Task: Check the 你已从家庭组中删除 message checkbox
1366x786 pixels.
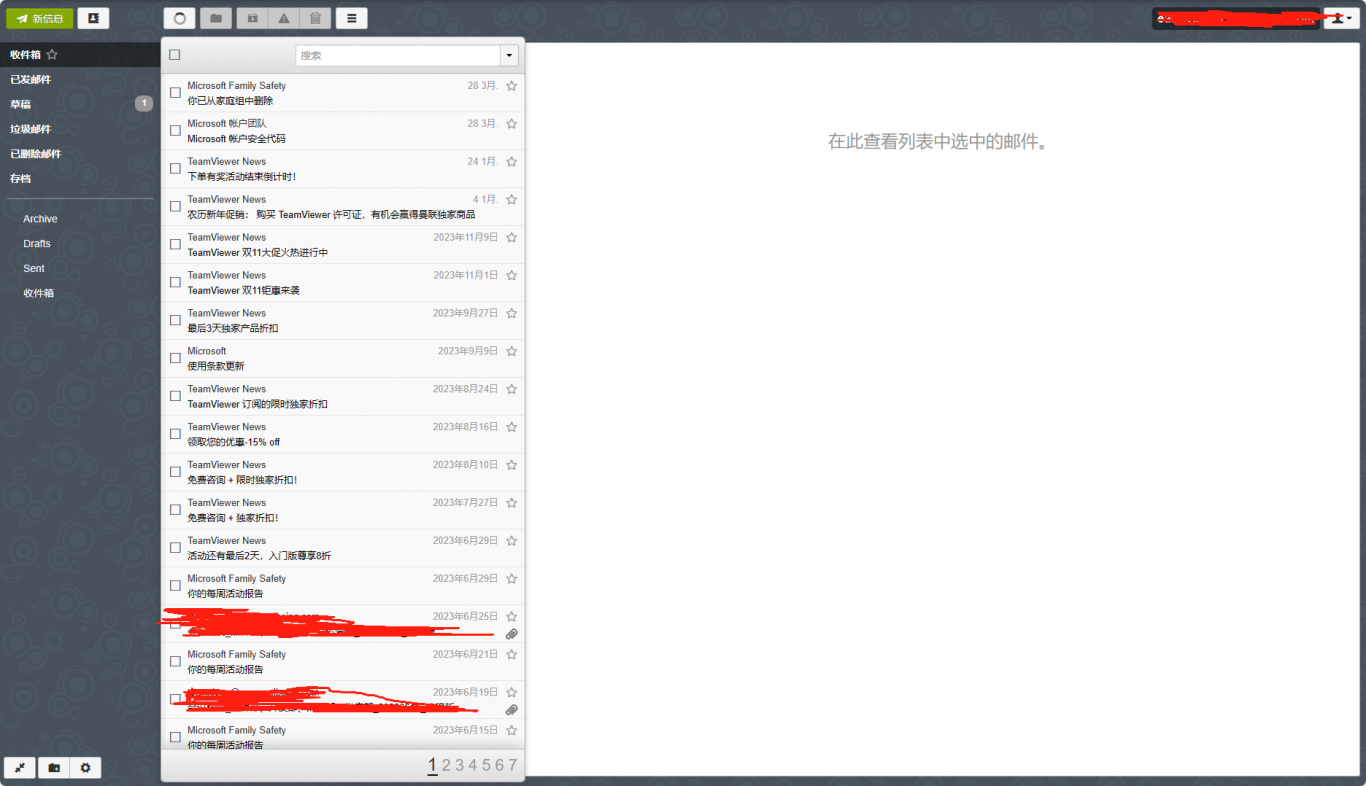Action: coord(175,93)
